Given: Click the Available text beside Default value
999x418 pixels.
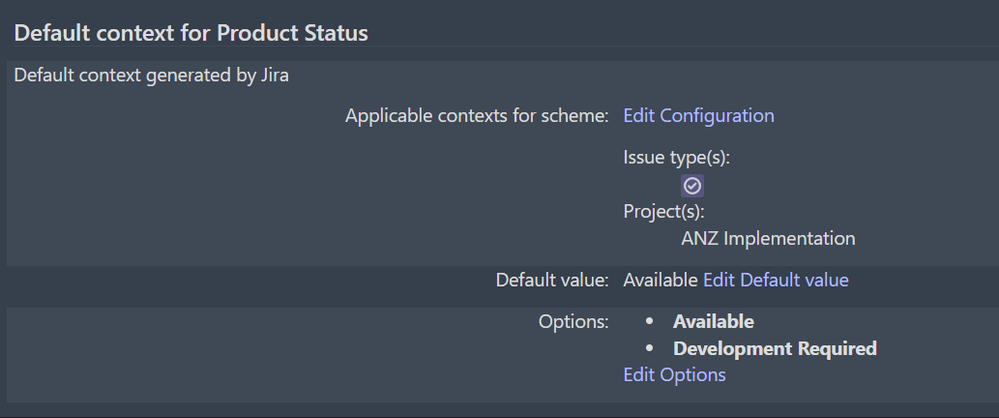Looking at the screenshot, I should pyautogui.click(x=660, y=280).
